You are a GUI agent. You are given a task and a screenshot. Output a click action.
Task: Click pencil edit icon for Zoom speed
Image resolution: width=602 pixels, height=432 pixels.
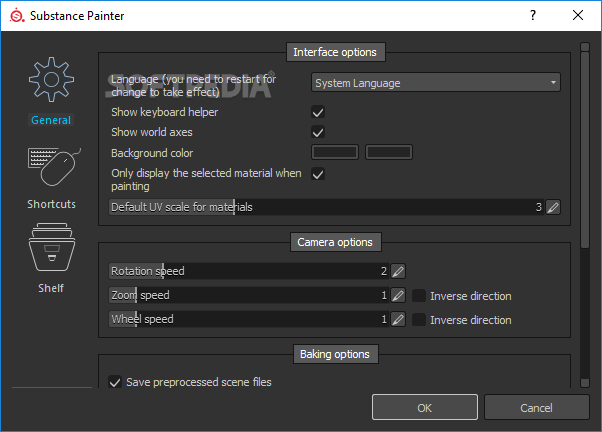click(398, 295)
